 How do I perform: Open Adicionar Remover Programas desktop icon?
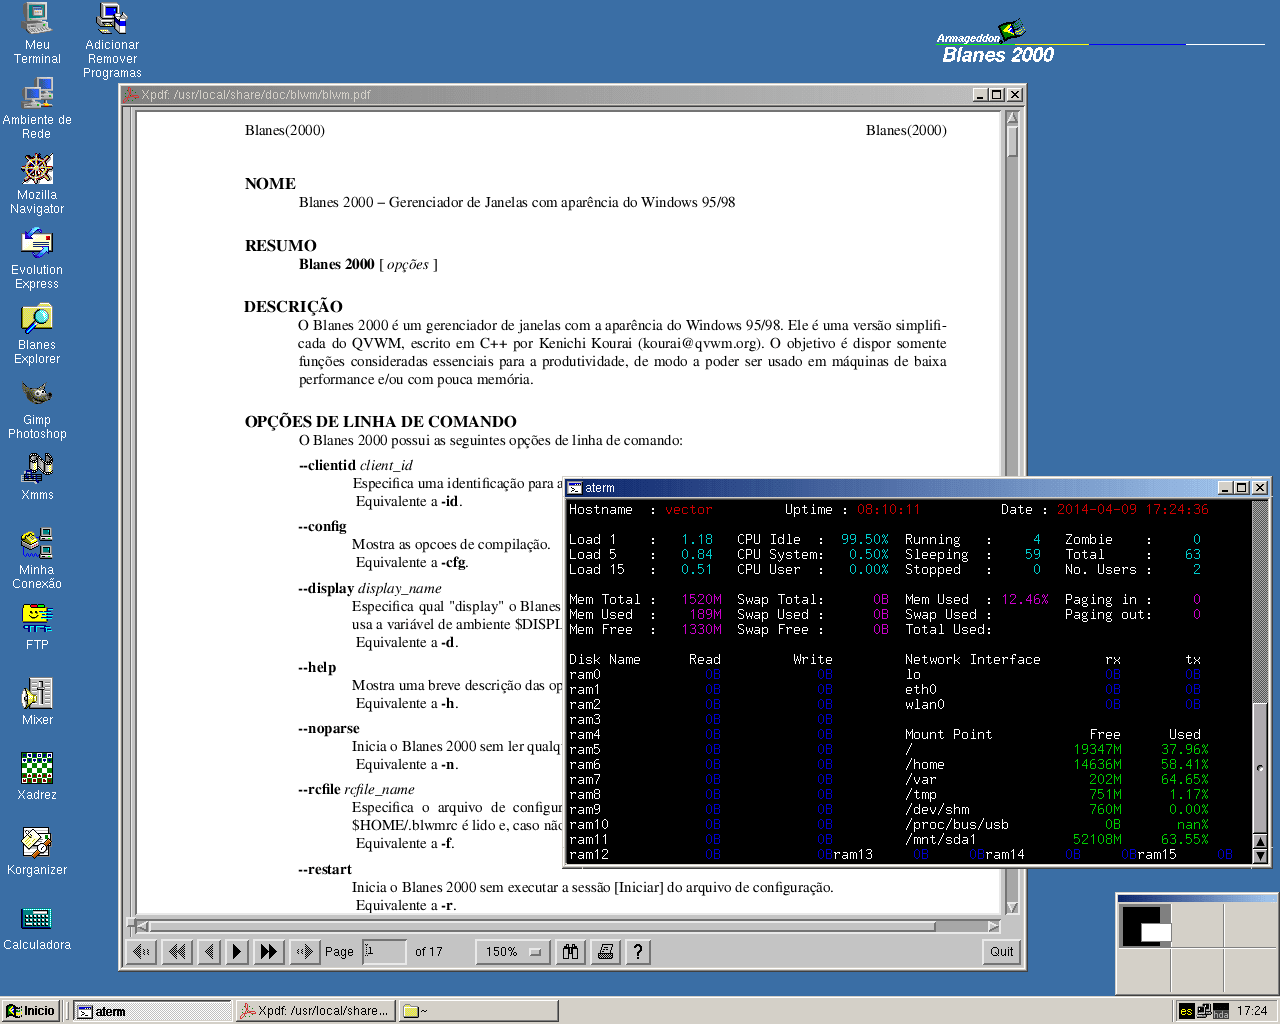(112, 41)
